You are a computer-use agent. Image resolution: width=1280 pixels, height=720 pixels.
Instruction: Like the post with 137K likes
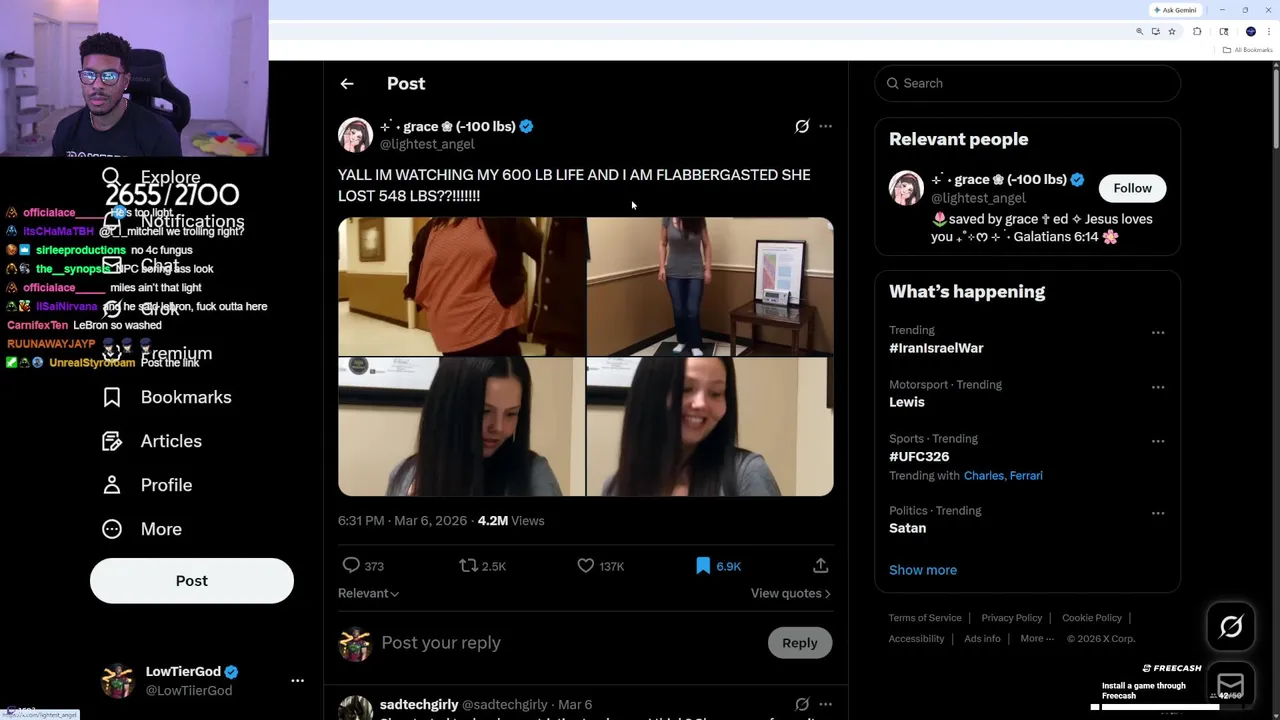[x=600, y=566]
